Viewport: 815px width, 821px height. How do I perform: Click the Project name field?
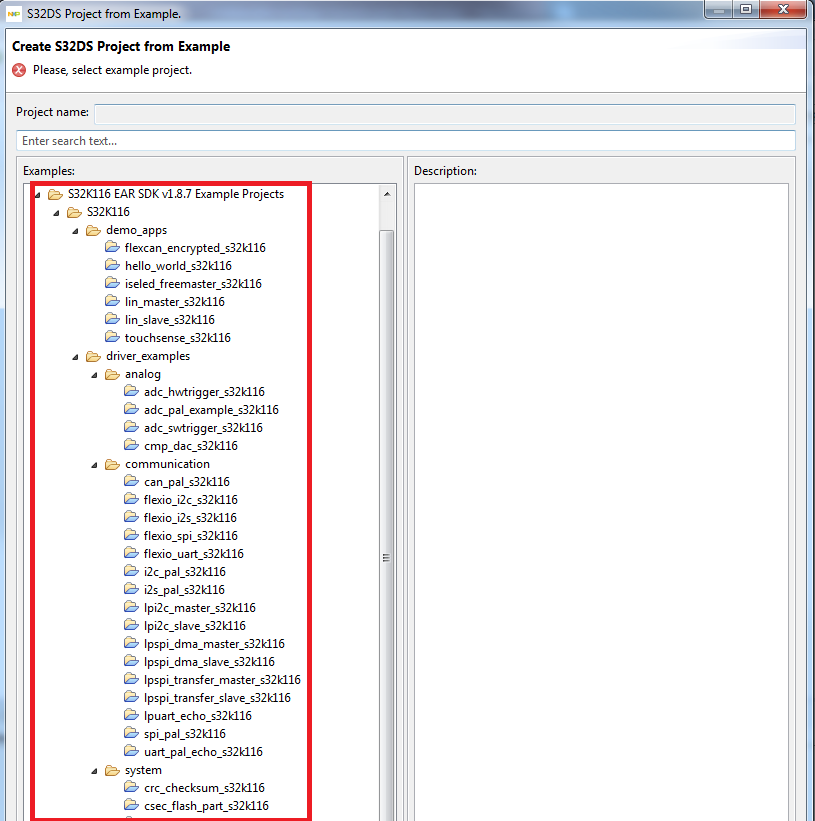click(x=444, y=114)
